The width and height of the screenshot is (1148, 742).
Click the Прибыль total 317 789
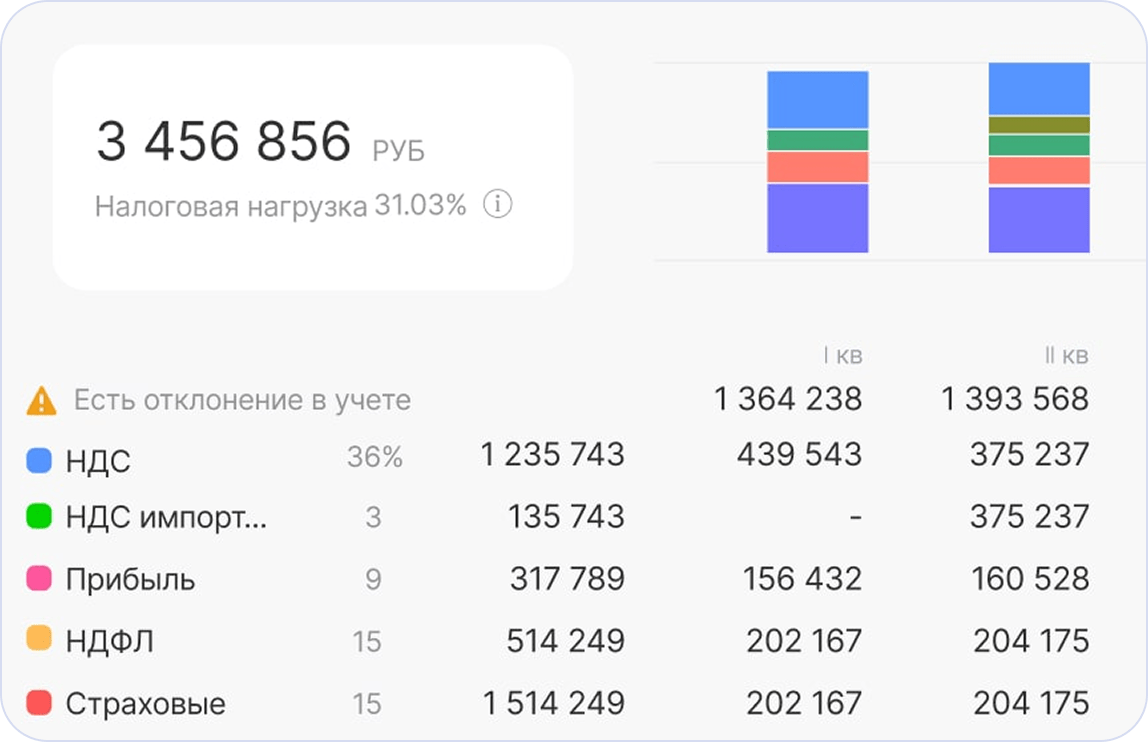point(567,579)
